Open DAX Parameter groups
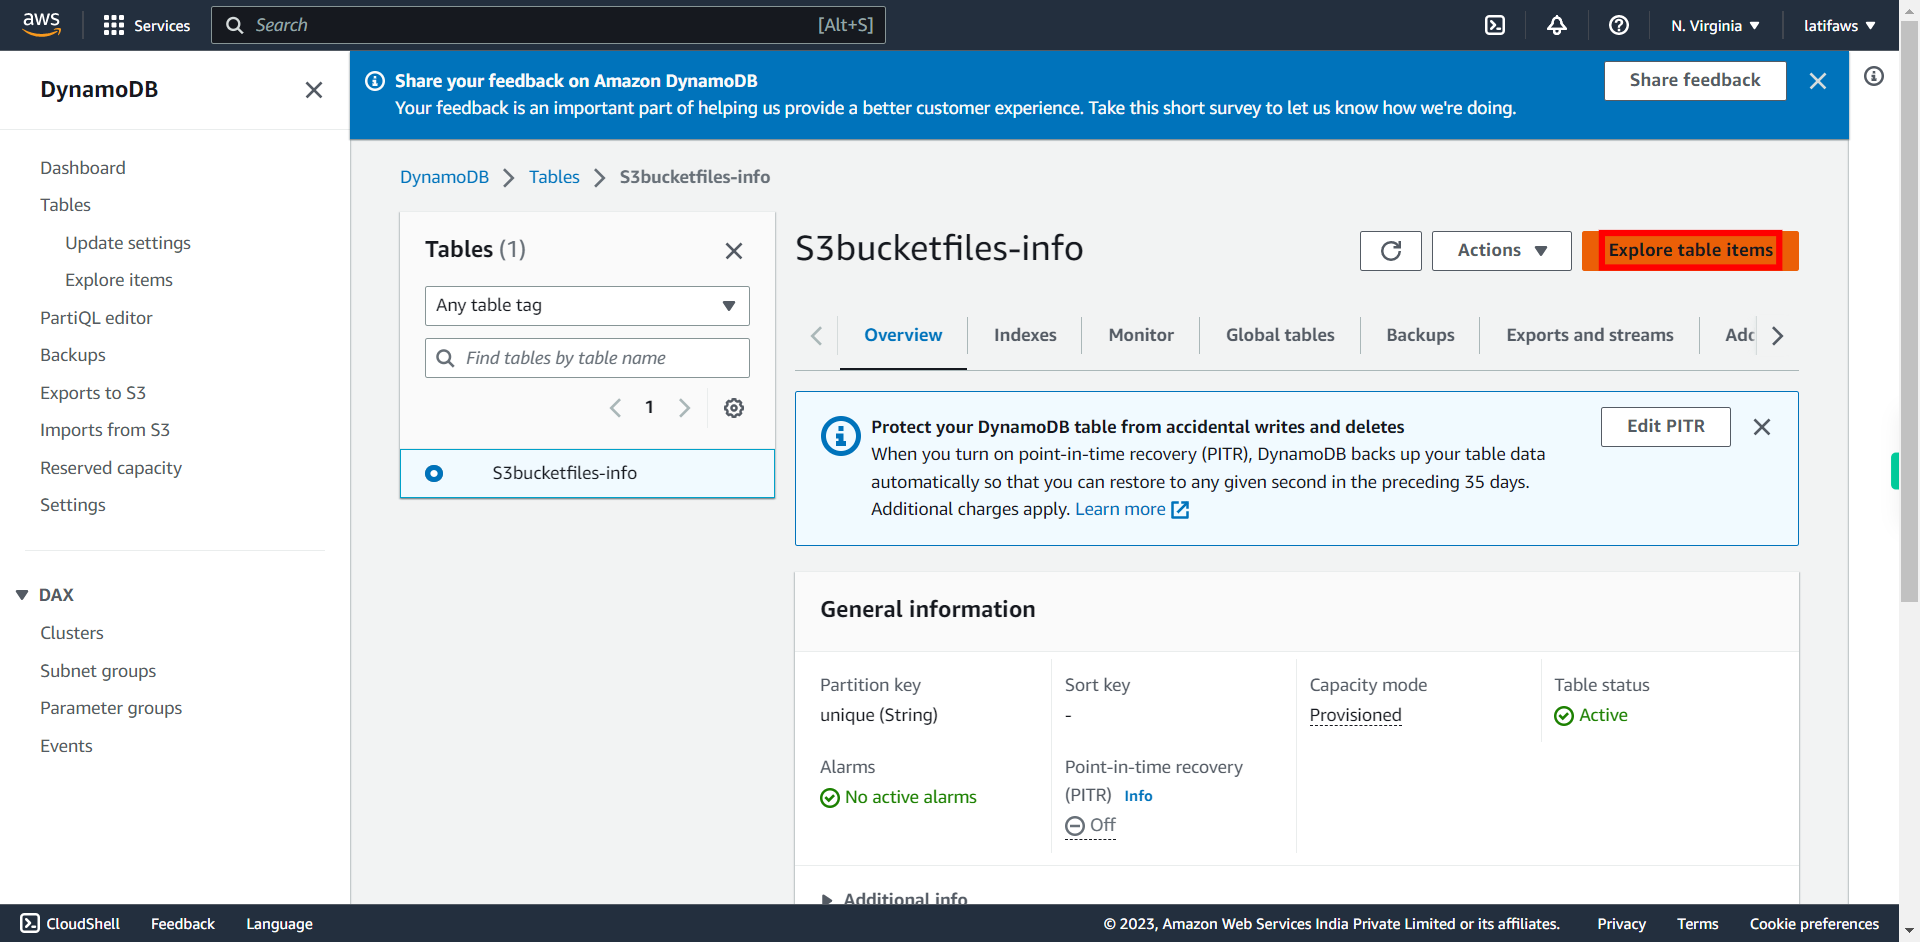1920x942 pixels. (x=111, y=708)
